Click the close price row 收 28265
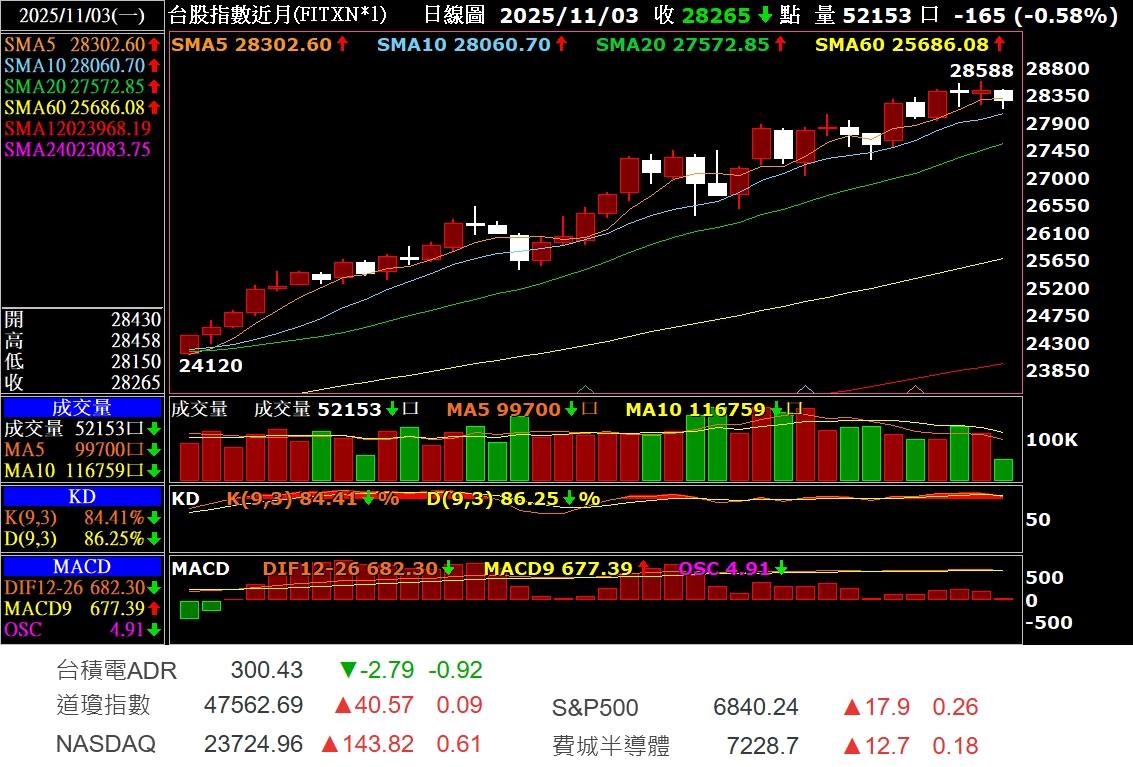The width and height of the screenshot is (1133, 767). 82,382
